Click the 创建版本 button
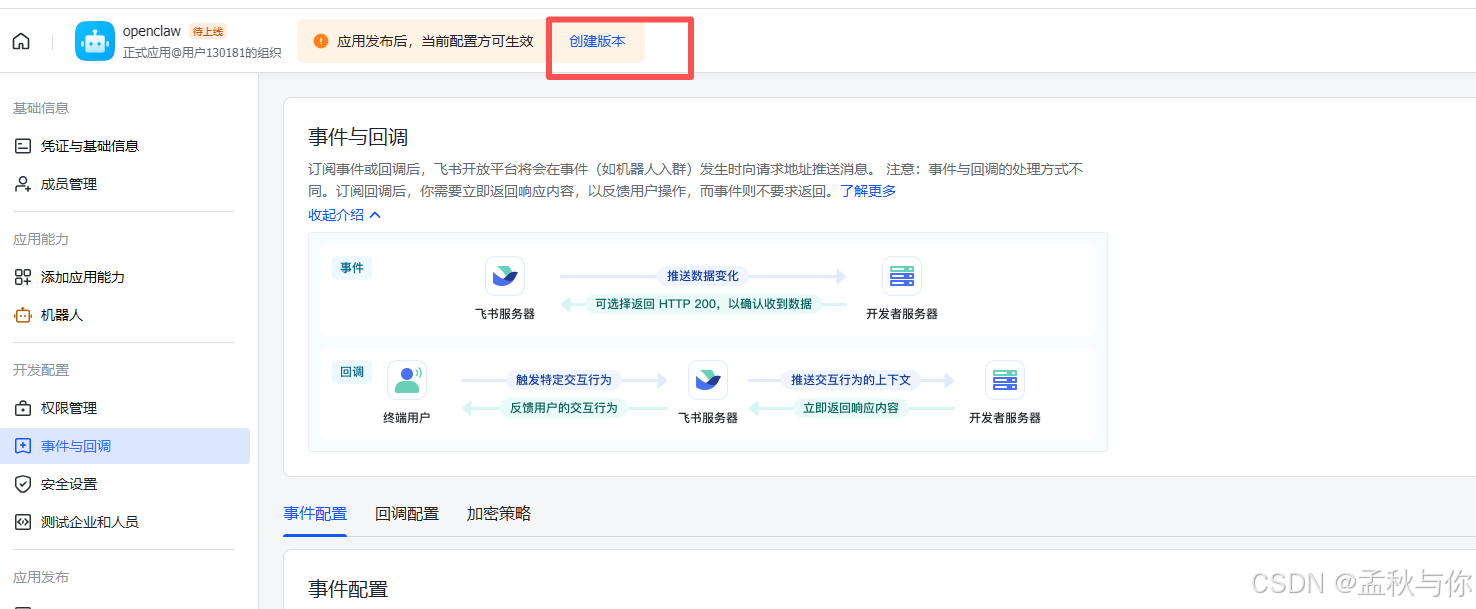 pos(595,41)
